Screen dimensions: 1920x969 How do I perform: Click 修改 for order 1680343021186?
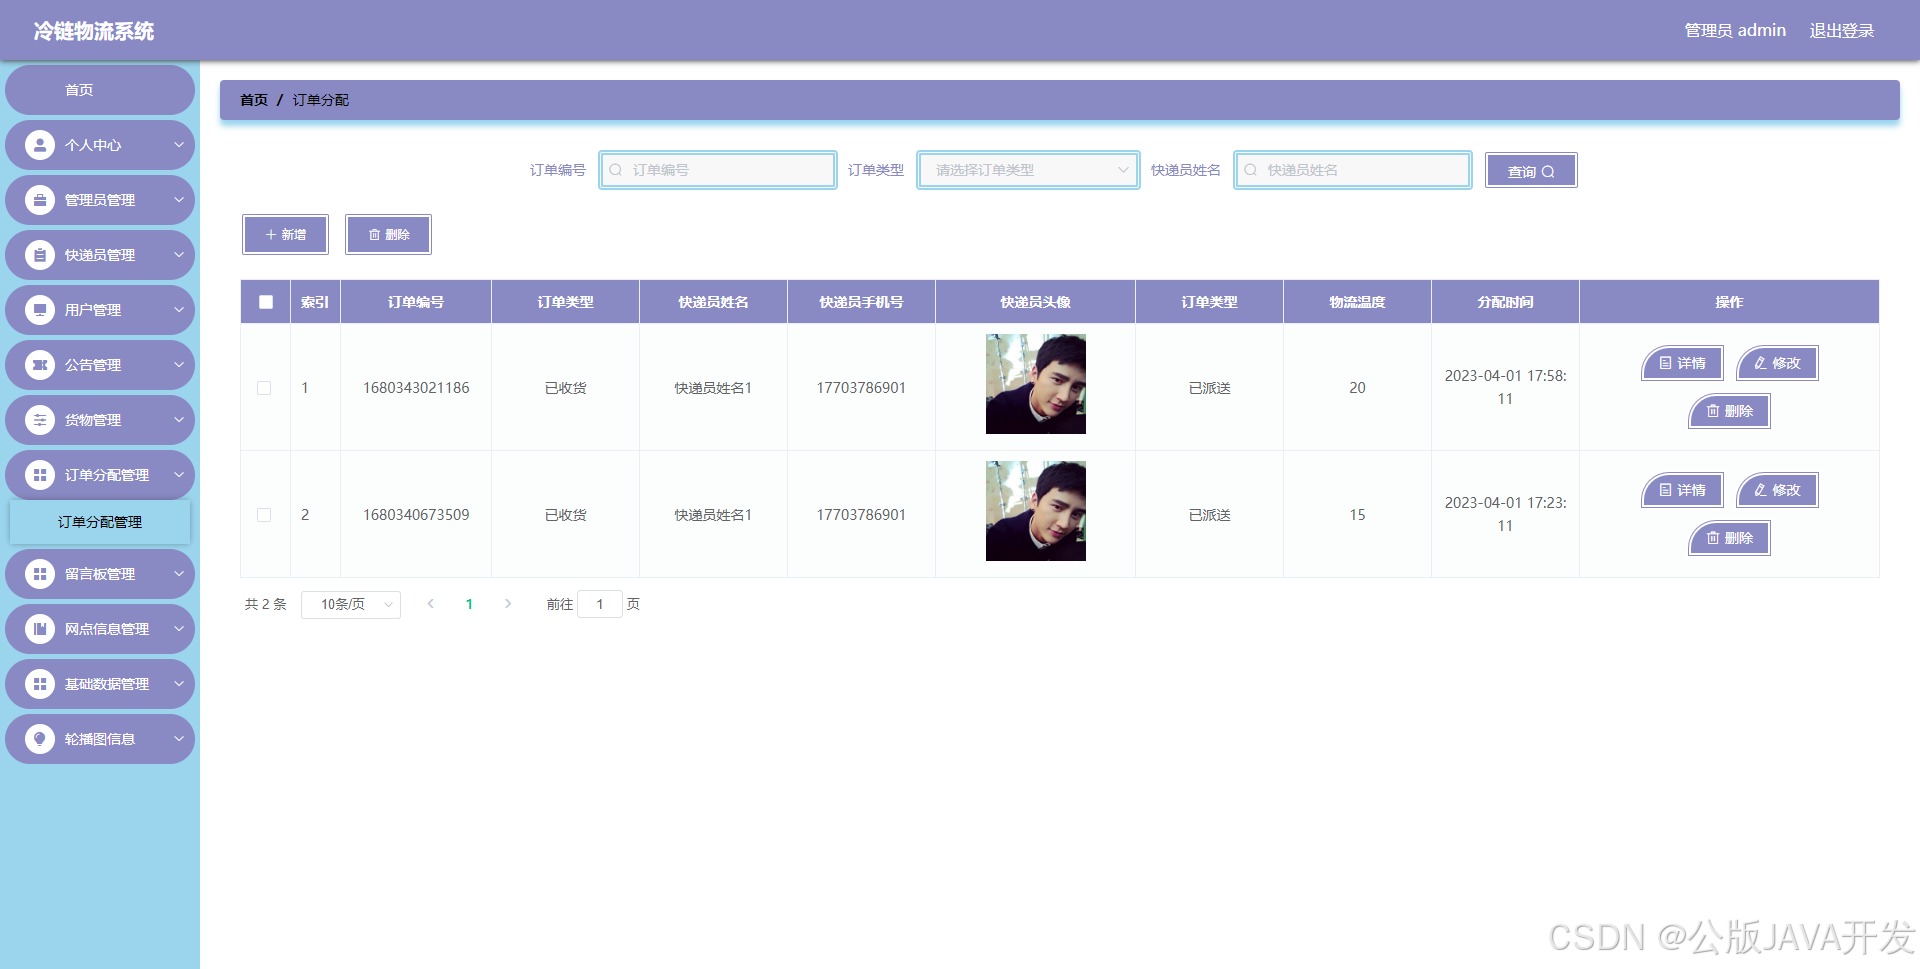[1777, 363]
